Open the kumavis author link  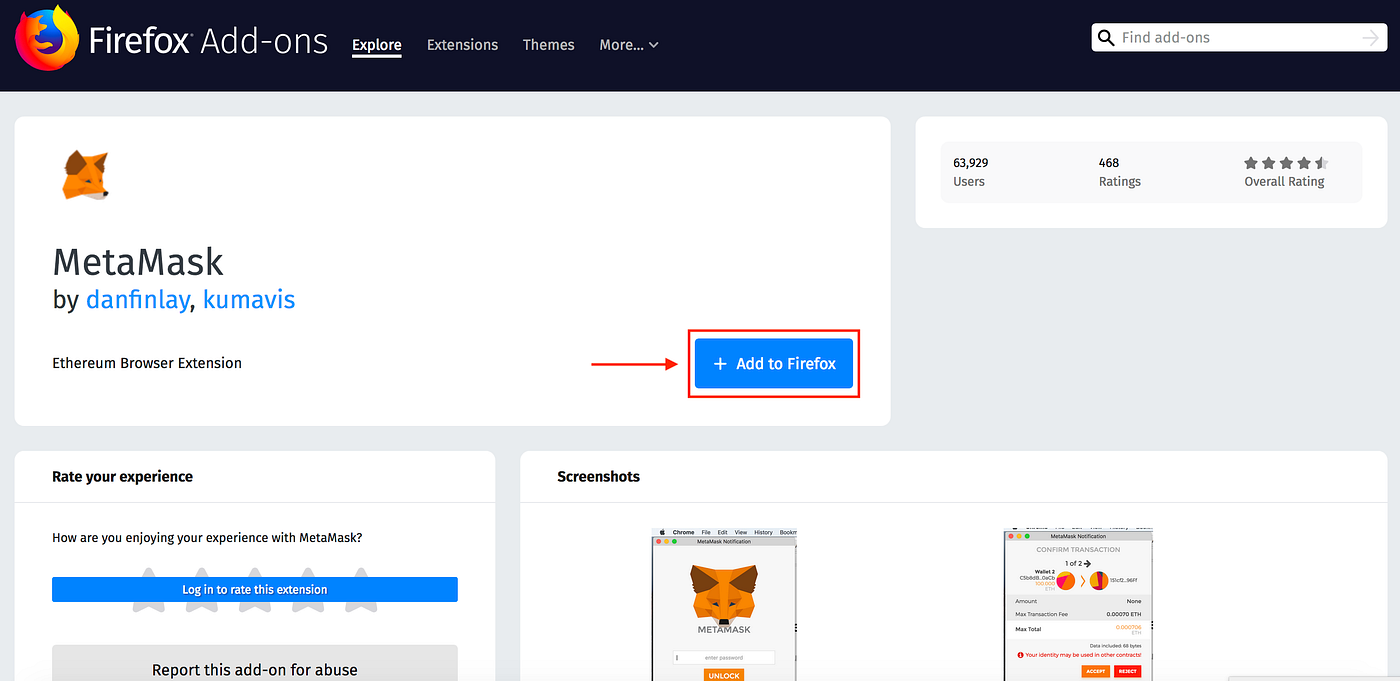click(x=249, y=299)
